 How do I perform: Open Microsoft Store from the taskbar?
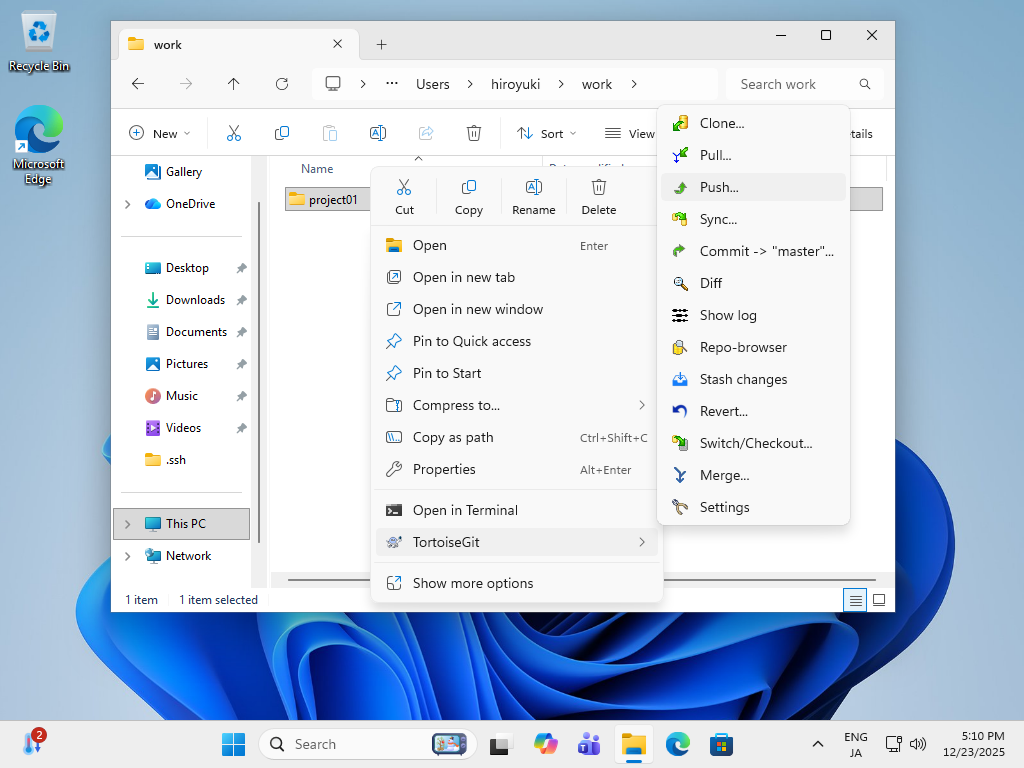722,744
